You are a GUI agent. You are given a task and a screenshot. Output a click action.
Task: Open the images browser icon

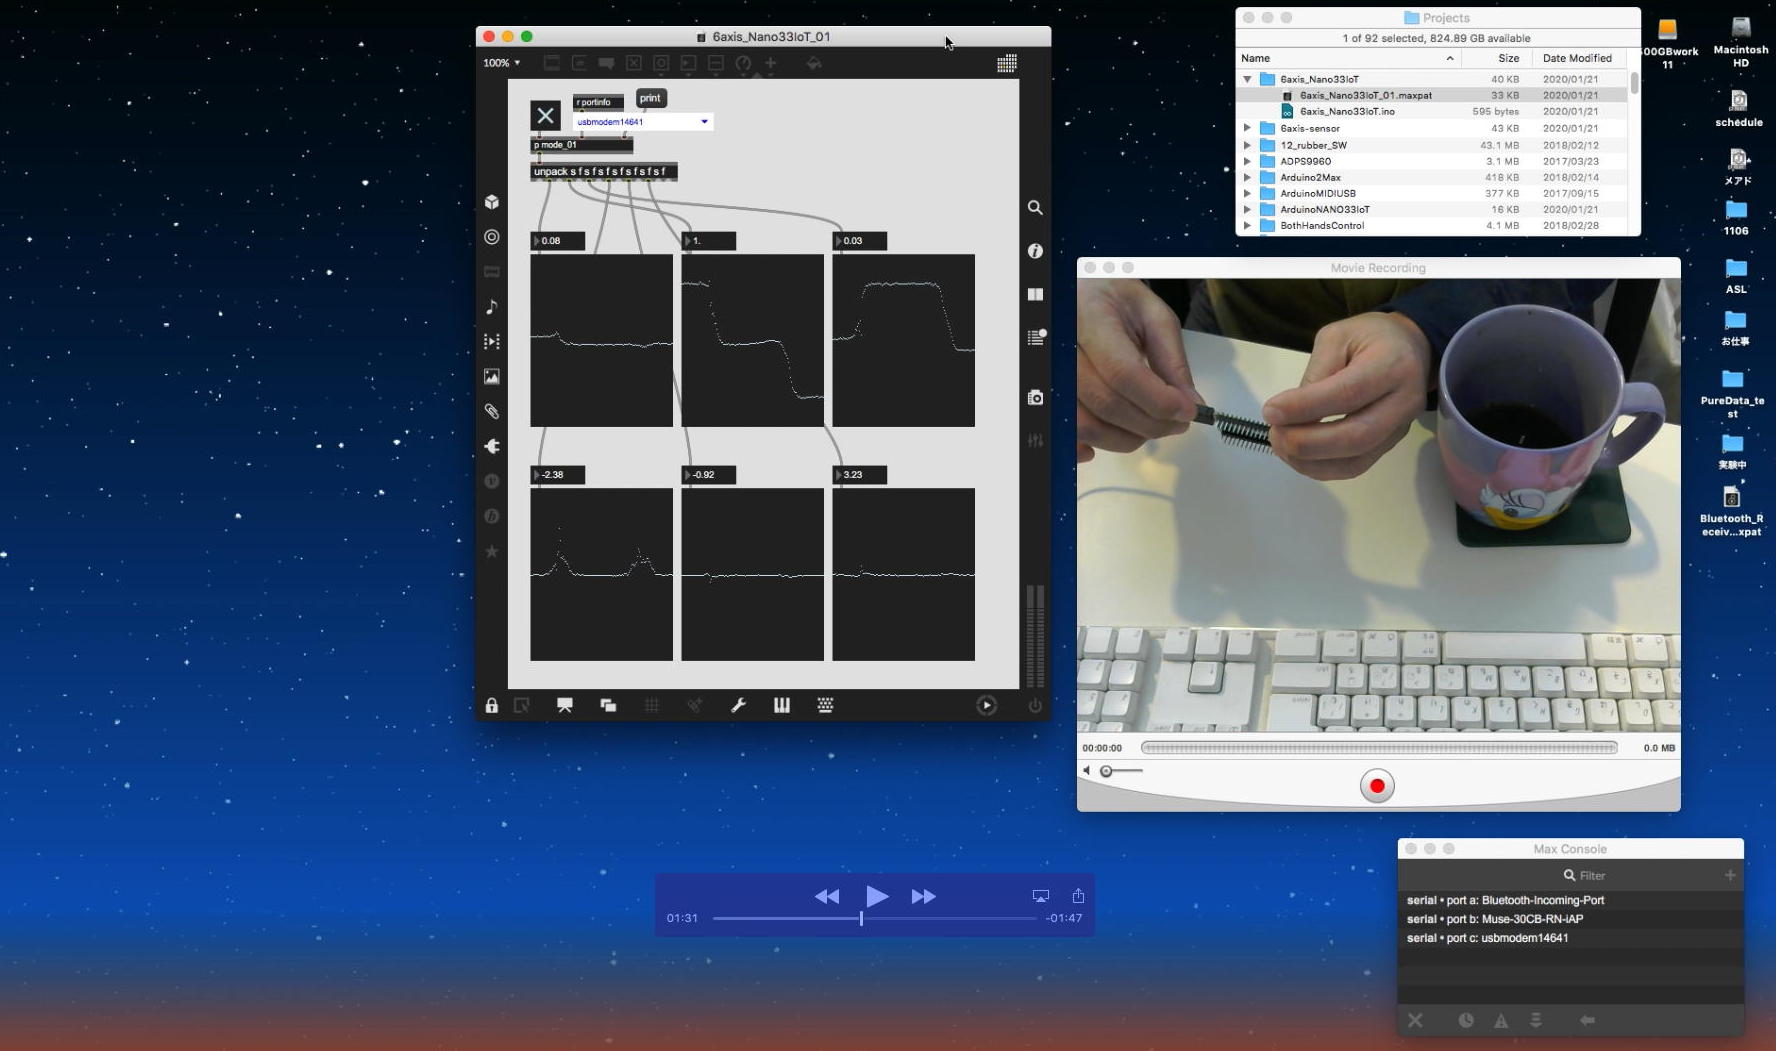pos(492,377)
